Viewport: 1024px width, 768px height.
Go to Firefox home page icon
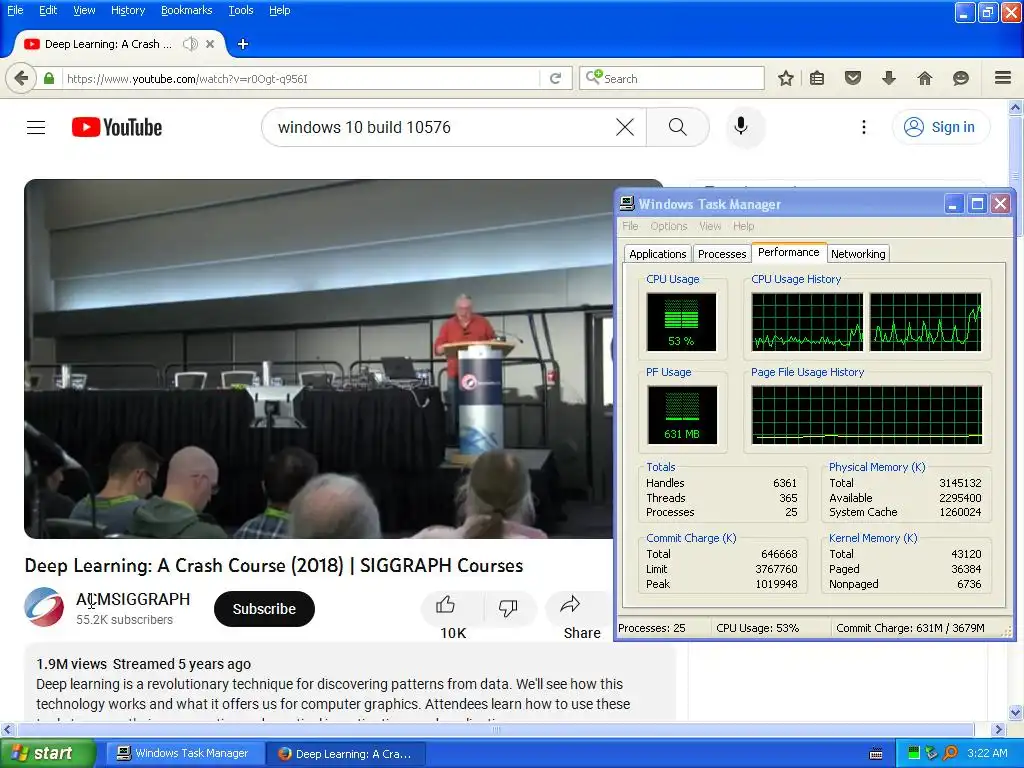925,78
